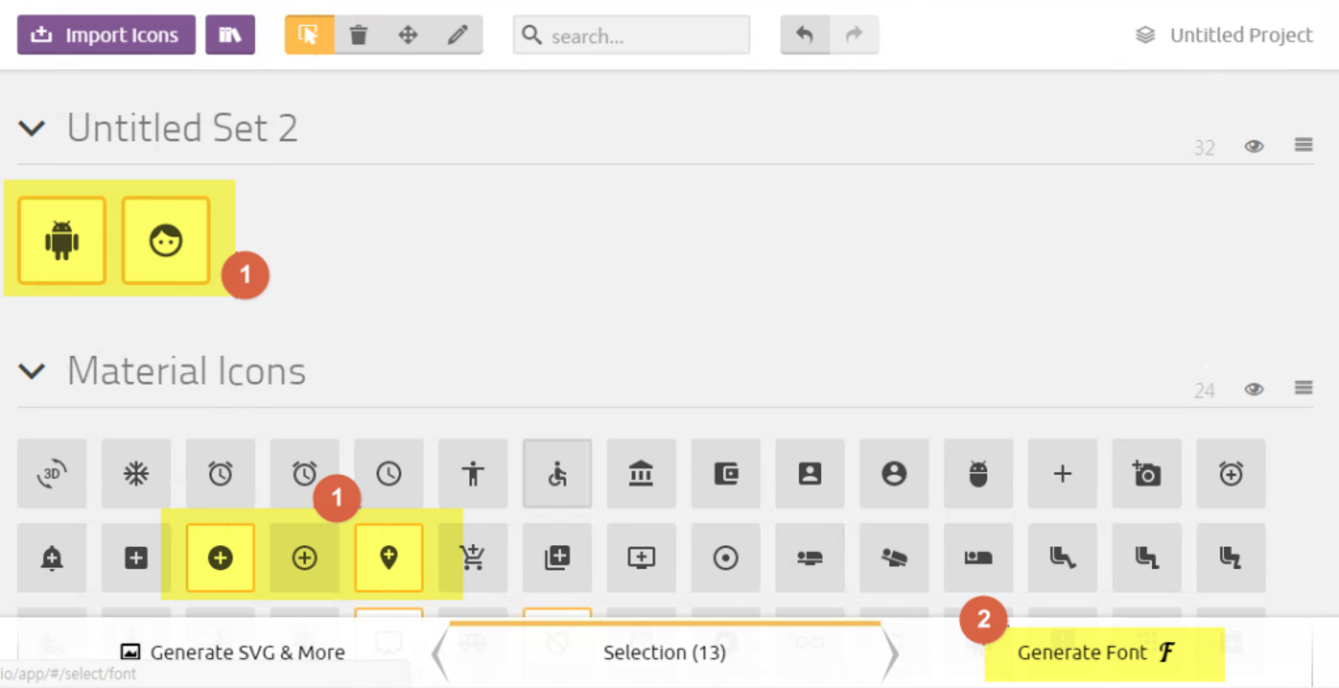Click the Import Icons button
1339x688 pixels.
(106, 35)
